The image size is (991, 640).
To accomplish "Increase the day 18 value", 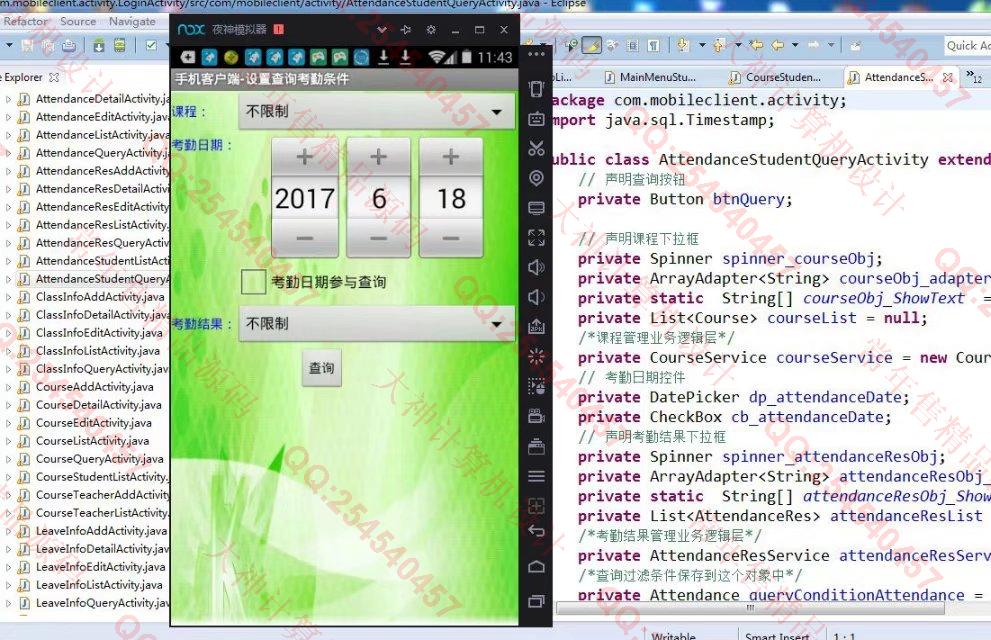I will [451, 157].
